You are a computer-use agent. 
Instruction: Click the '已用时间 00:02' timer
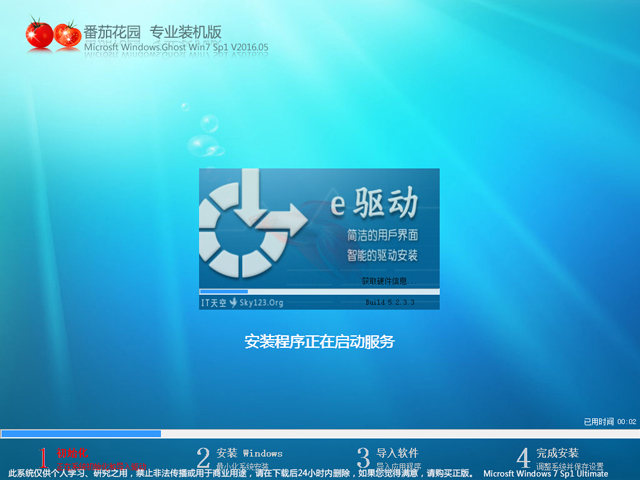click(610, 422)
